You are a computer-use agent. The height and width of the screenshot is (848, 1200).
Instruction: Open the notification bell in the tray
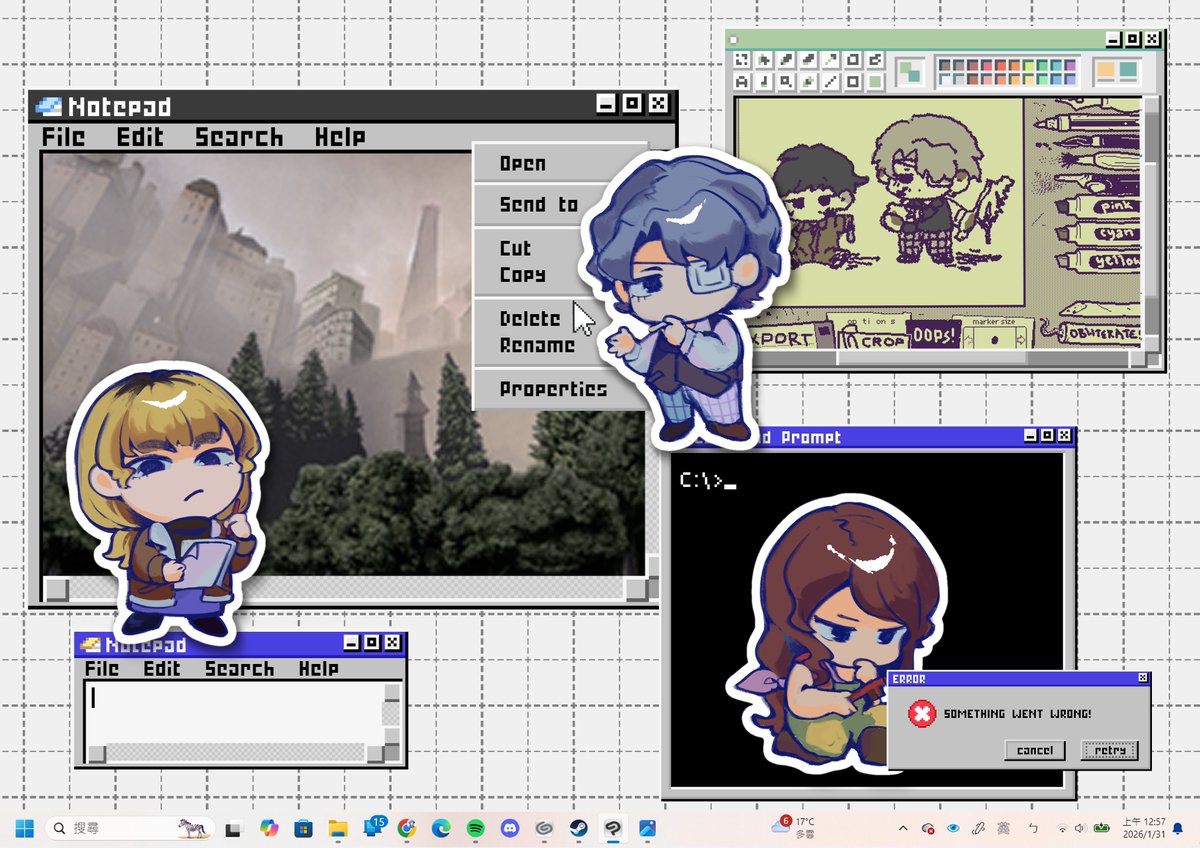(1178, 828)
